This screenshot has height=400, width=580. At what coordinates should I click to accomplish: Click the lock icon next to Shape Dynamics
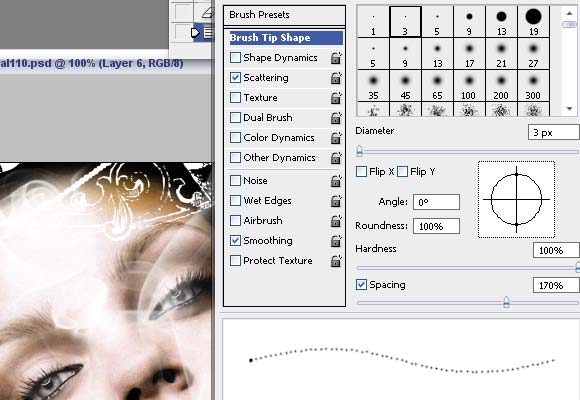[x=336, y=58]
